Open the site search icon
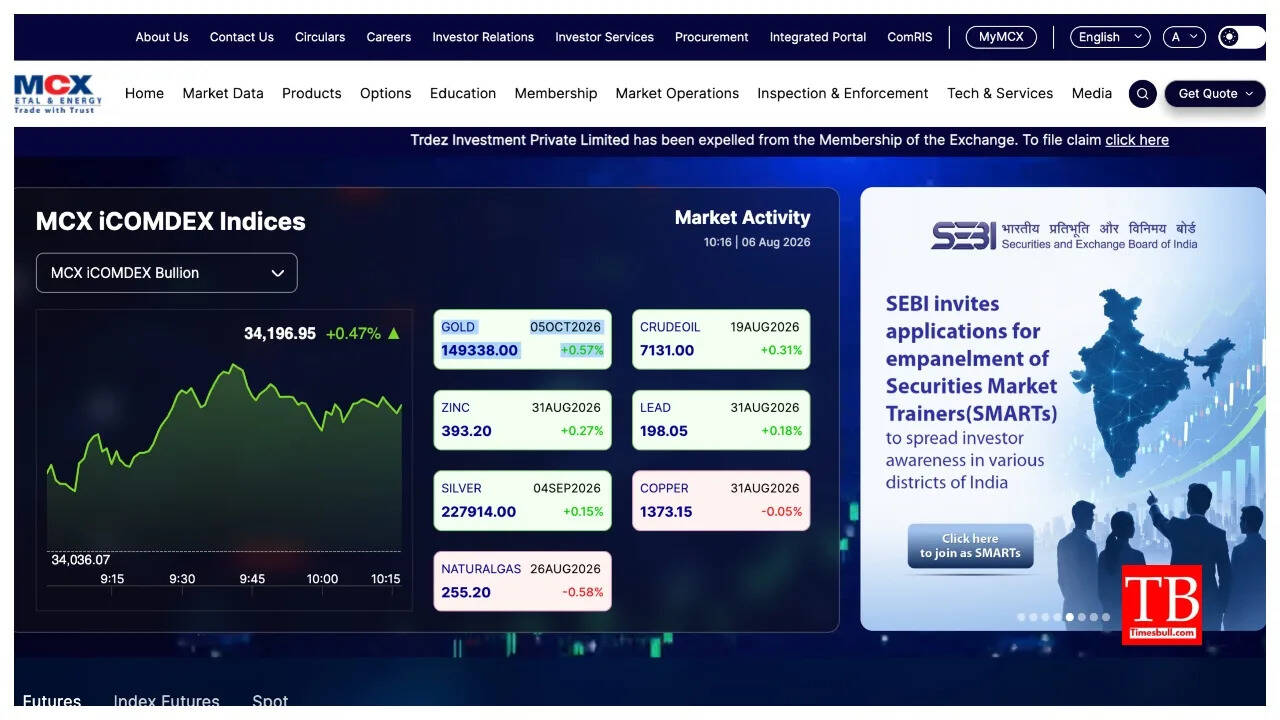This screenshot has height=720, width=1280. tap(1143, 94)
